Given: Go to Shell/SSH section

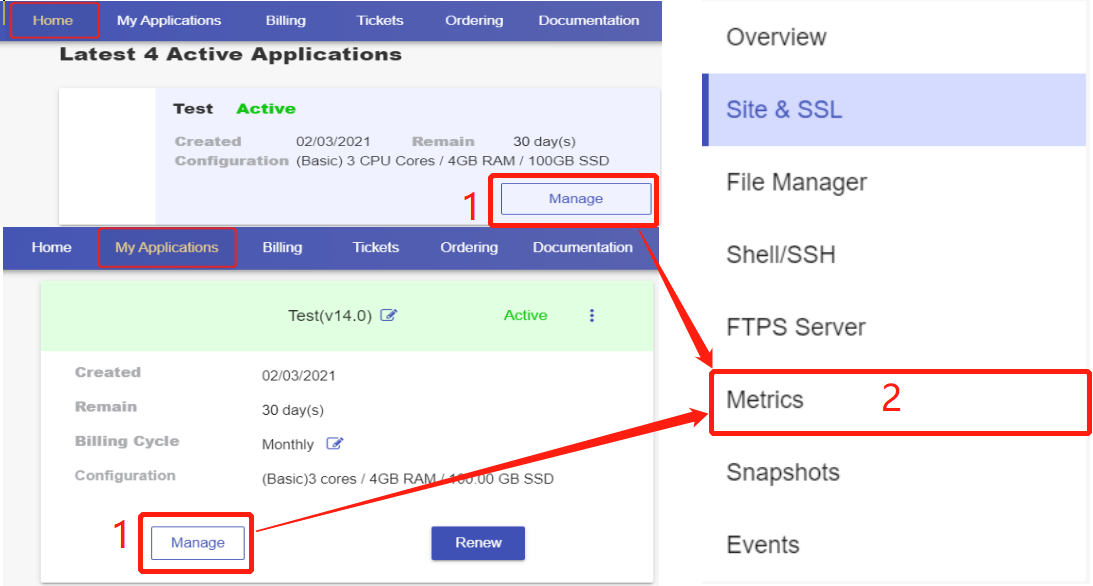Looking at the screenshot, I should click(x=780, y=255).
